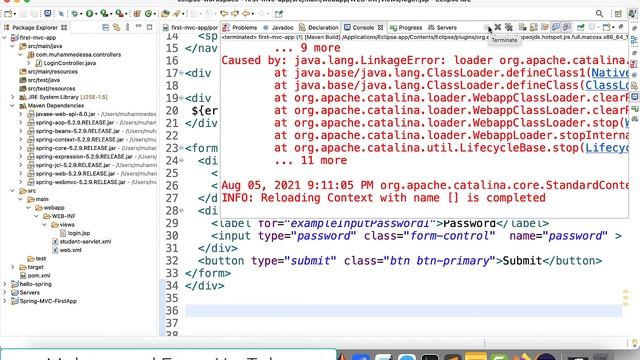Image resolution: width=640 pixels, height=360 pixels.
Task: Open the Native link in defineClass1 stack line
Action: [610, 73]
